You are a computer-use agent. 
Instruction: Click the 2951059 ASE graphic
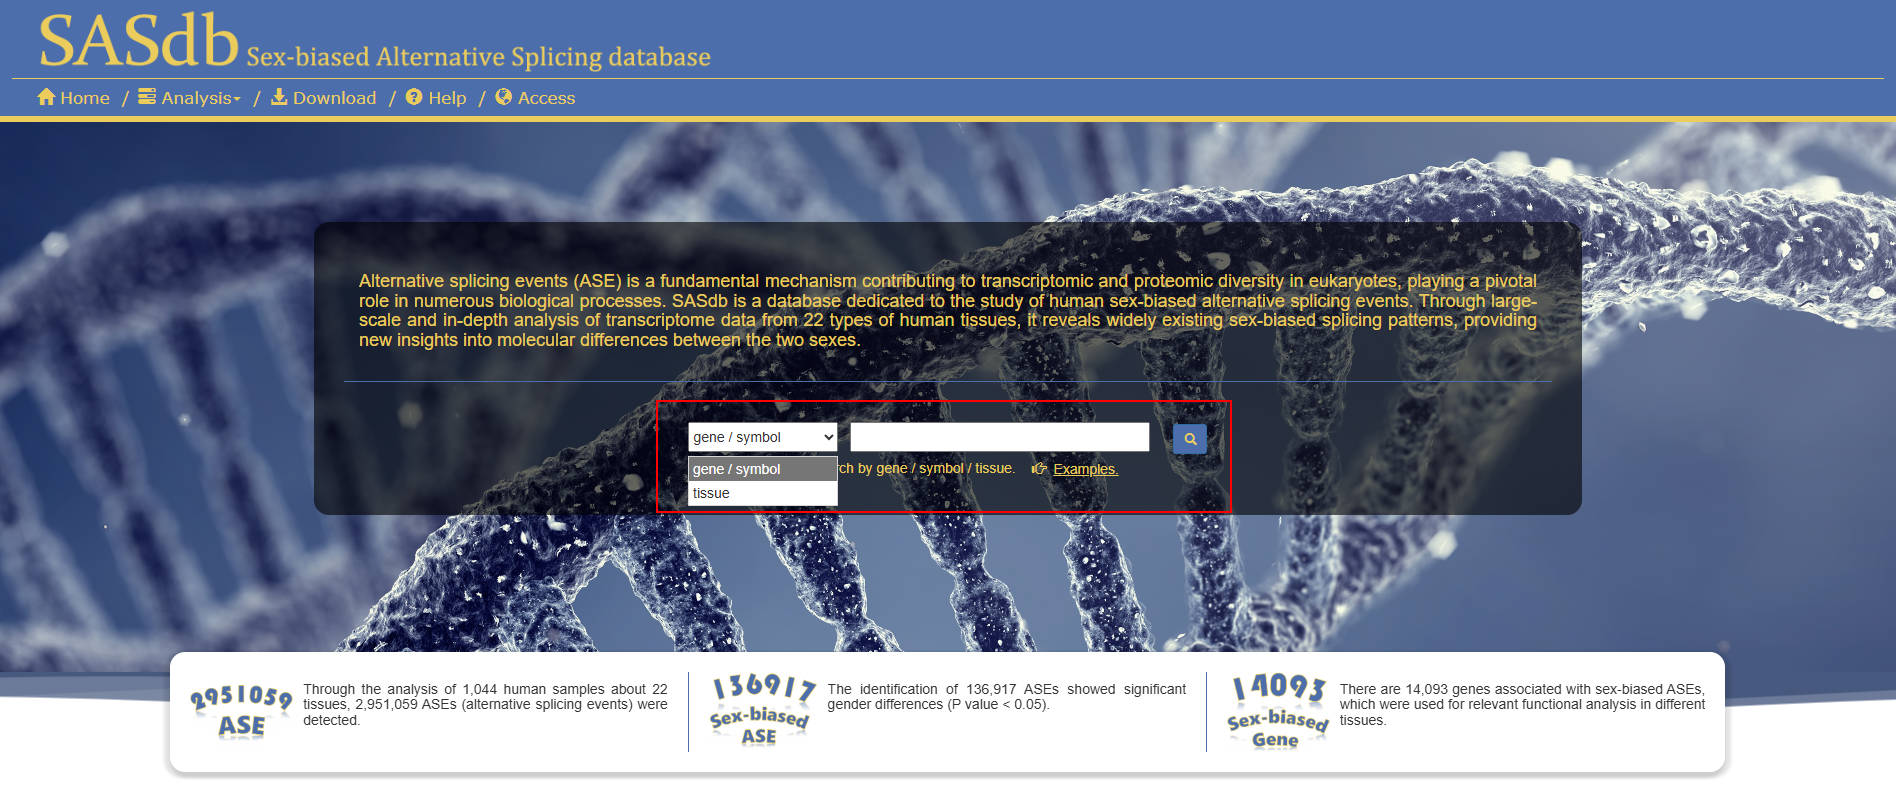241,711
